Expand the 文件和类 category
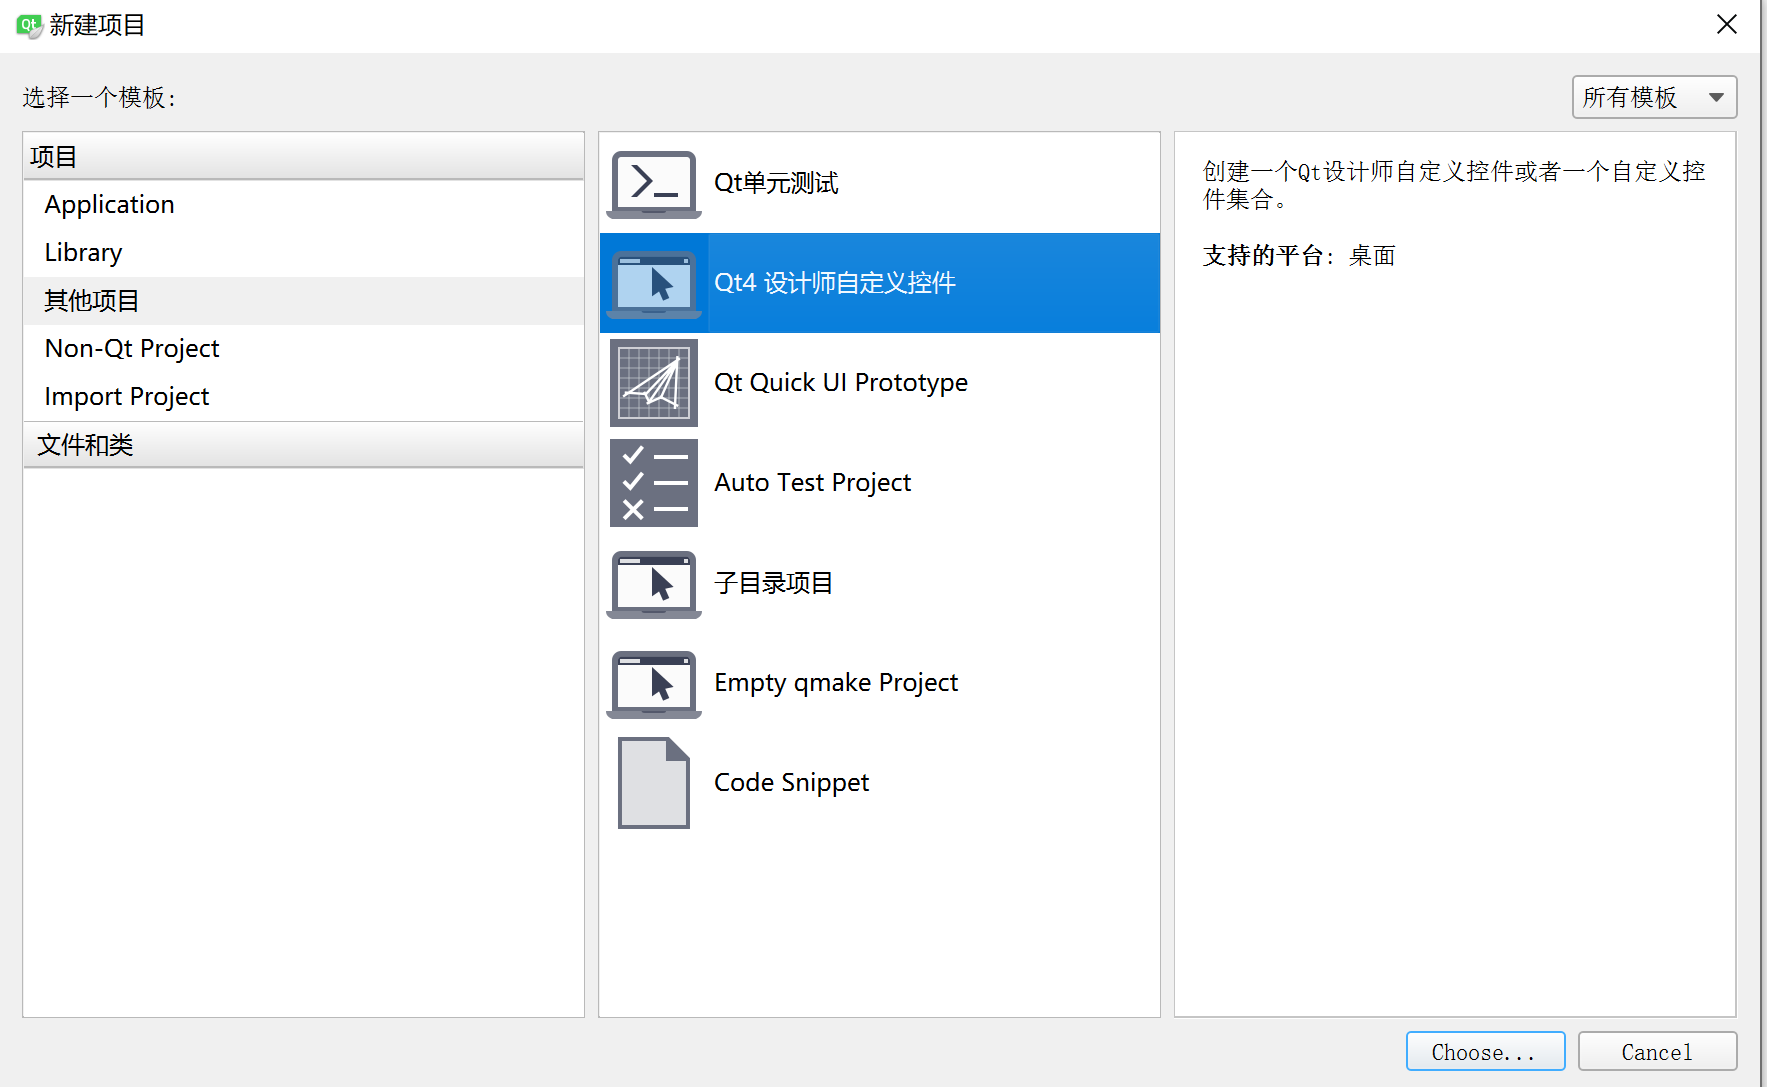Screen dimensions: 1767x1087 pos(86,445)
